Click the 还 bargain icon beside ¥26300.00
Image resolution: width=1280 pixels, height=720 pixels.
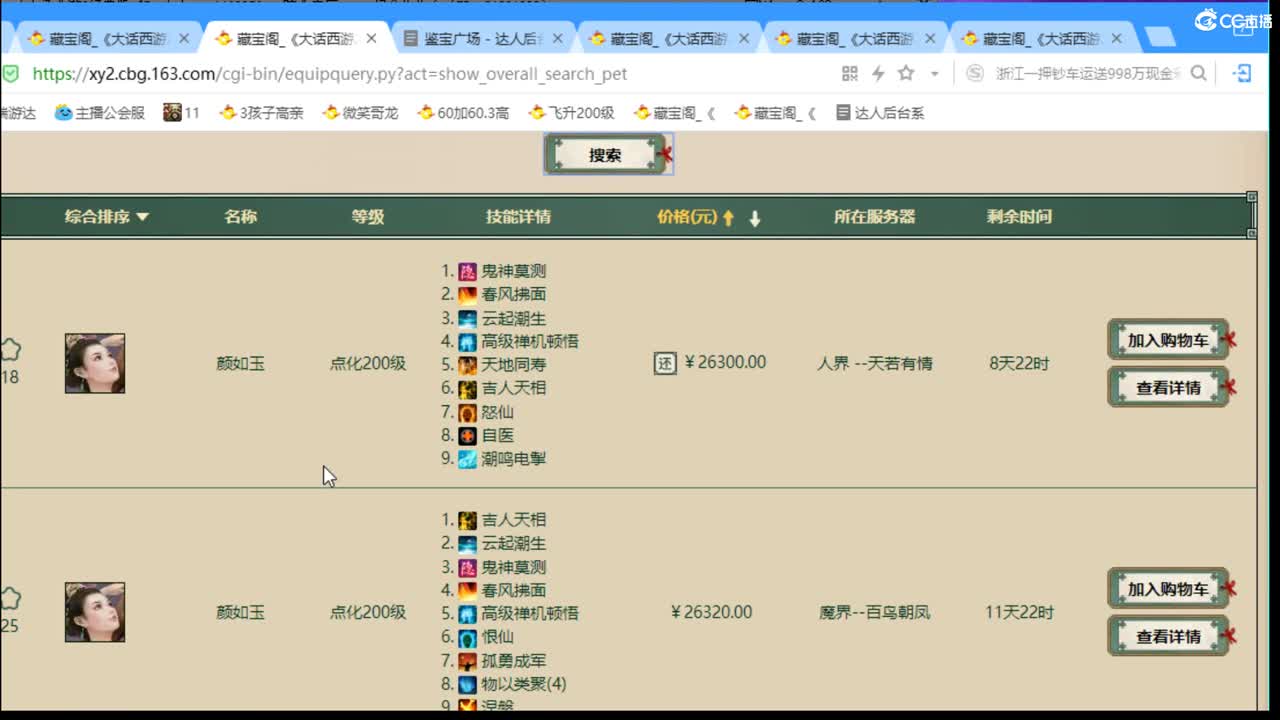665,363
